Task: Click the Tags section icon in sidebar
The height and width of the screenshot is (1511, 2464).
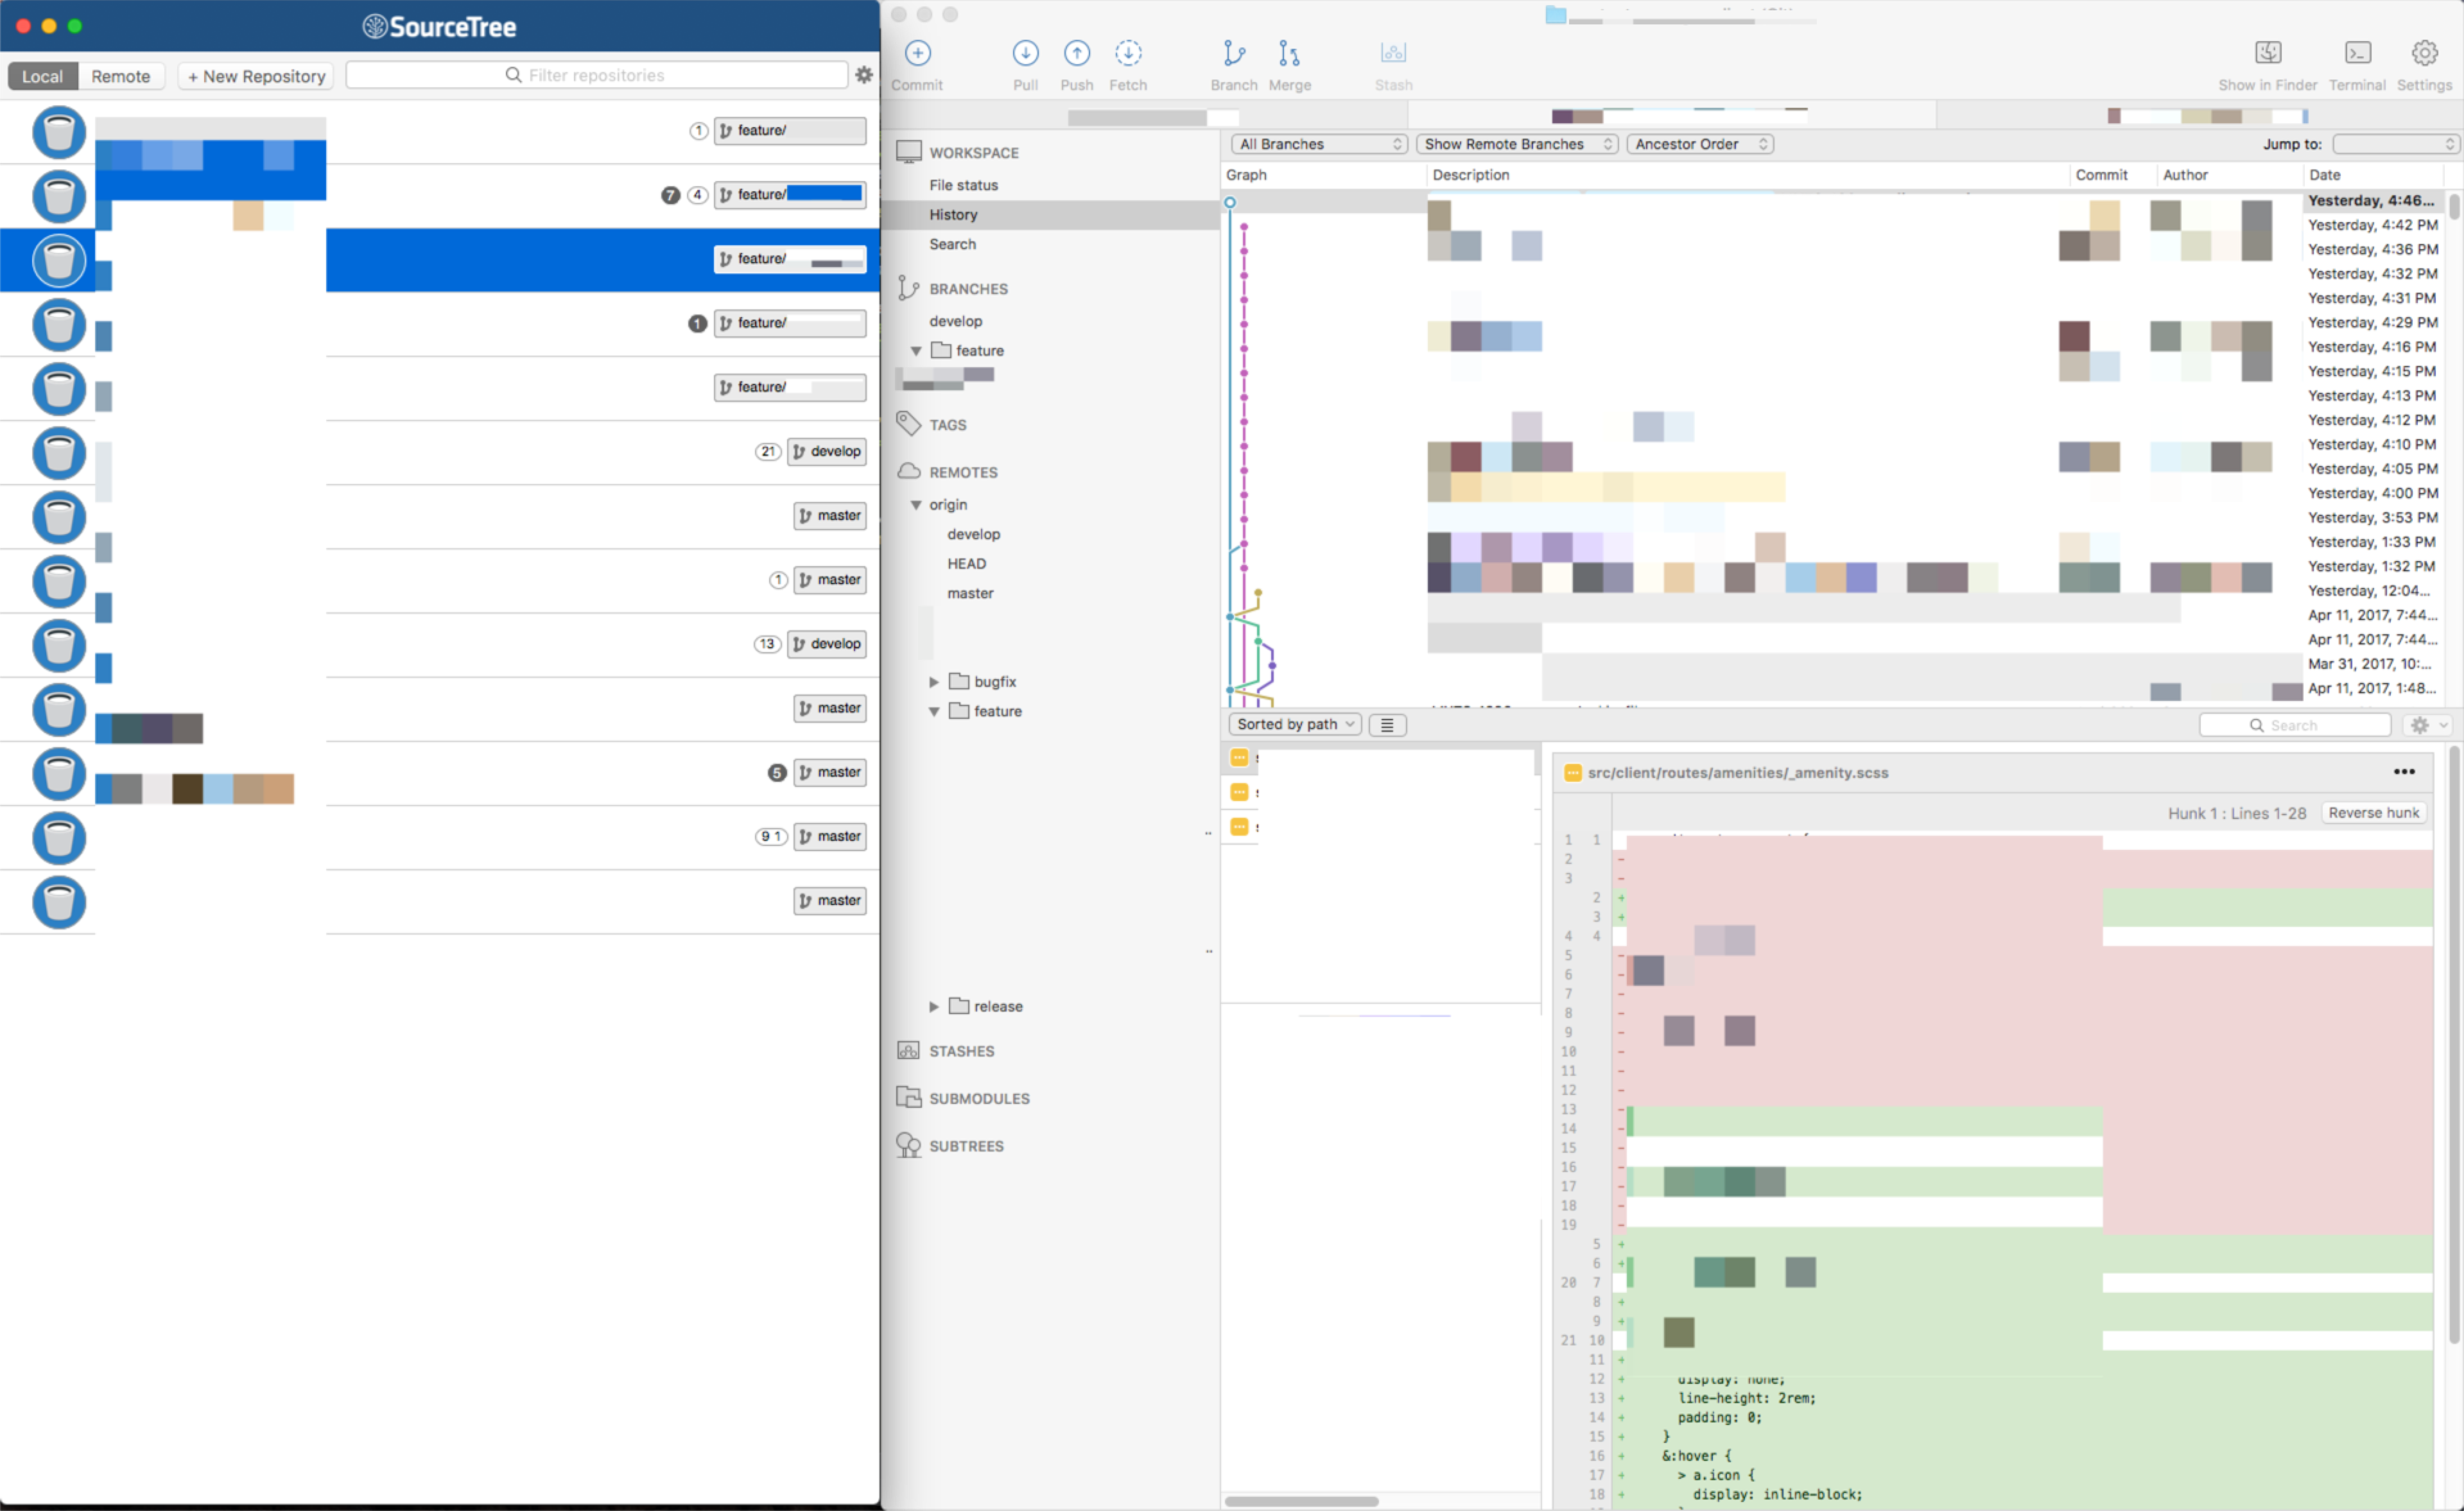Action: click(908, 424)
